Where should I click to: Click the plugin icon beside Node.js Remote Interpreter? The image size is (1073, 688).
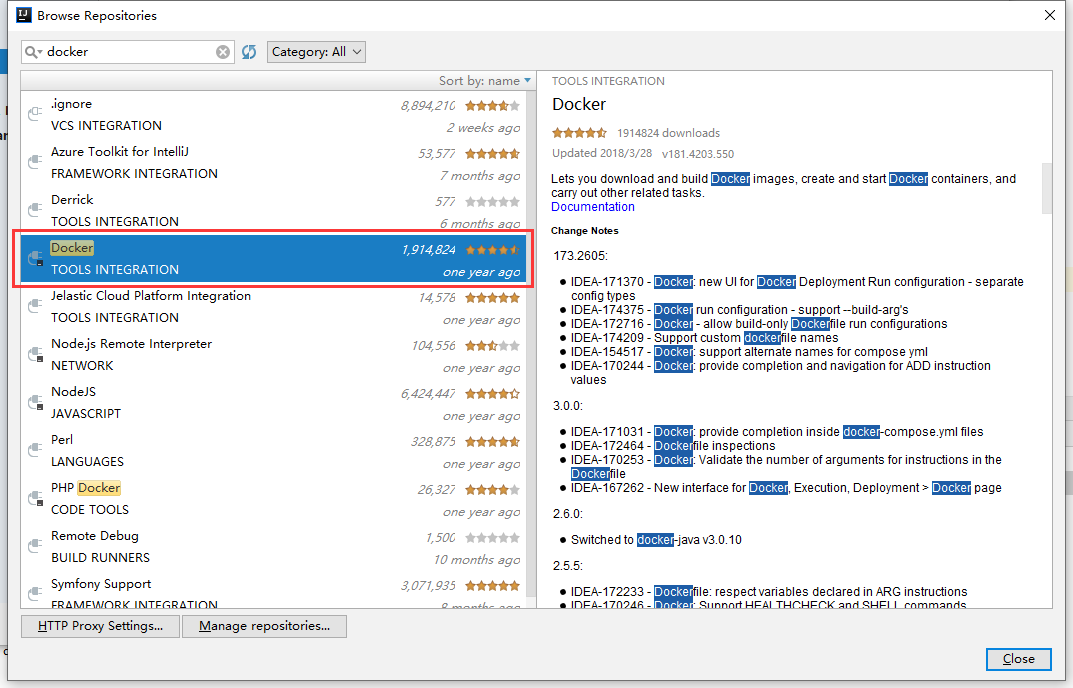(35, 354)
